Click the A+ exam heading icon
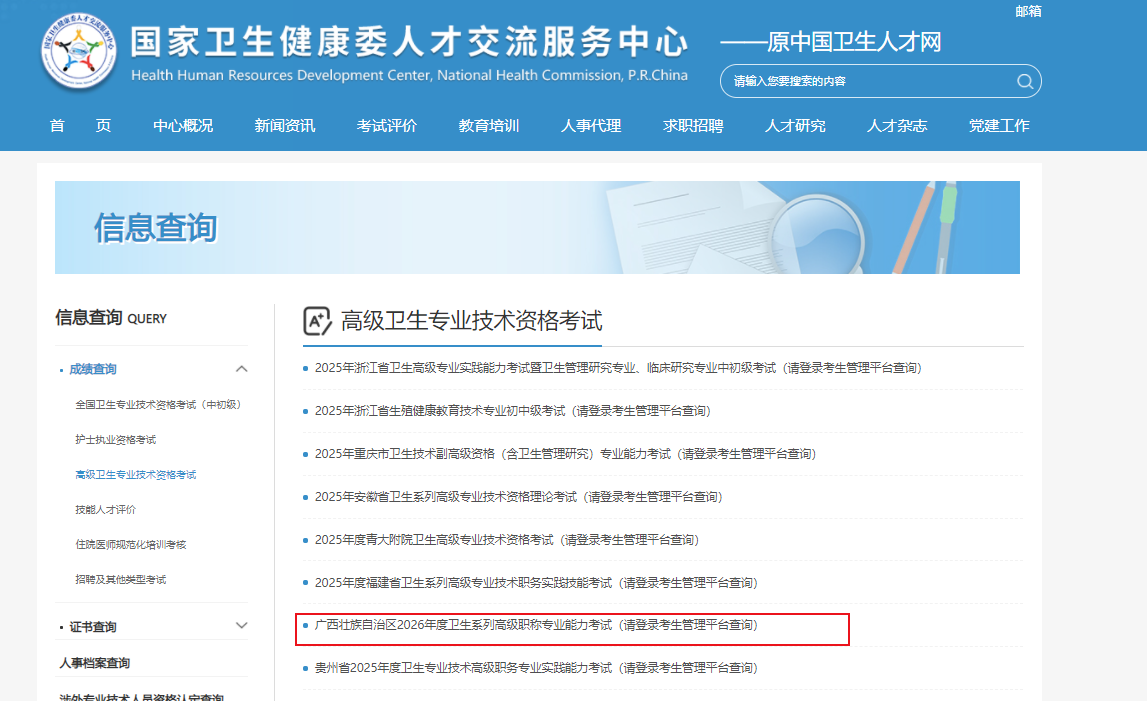The image size is (1147, 701). (317, 321)
